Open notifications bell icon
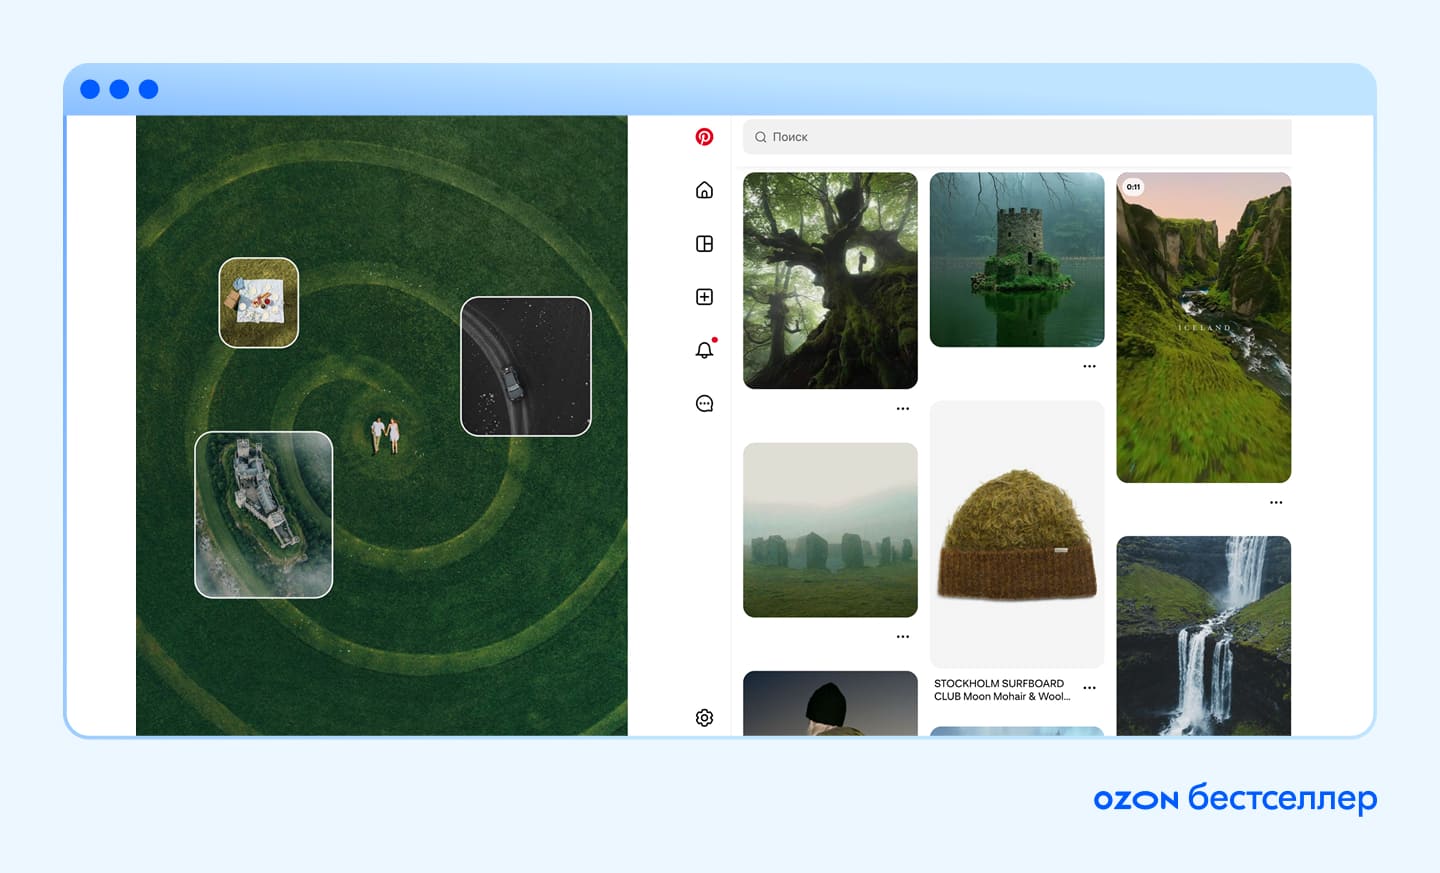The width and height of the screenshot is (1440, 873). tap(705, 349)
